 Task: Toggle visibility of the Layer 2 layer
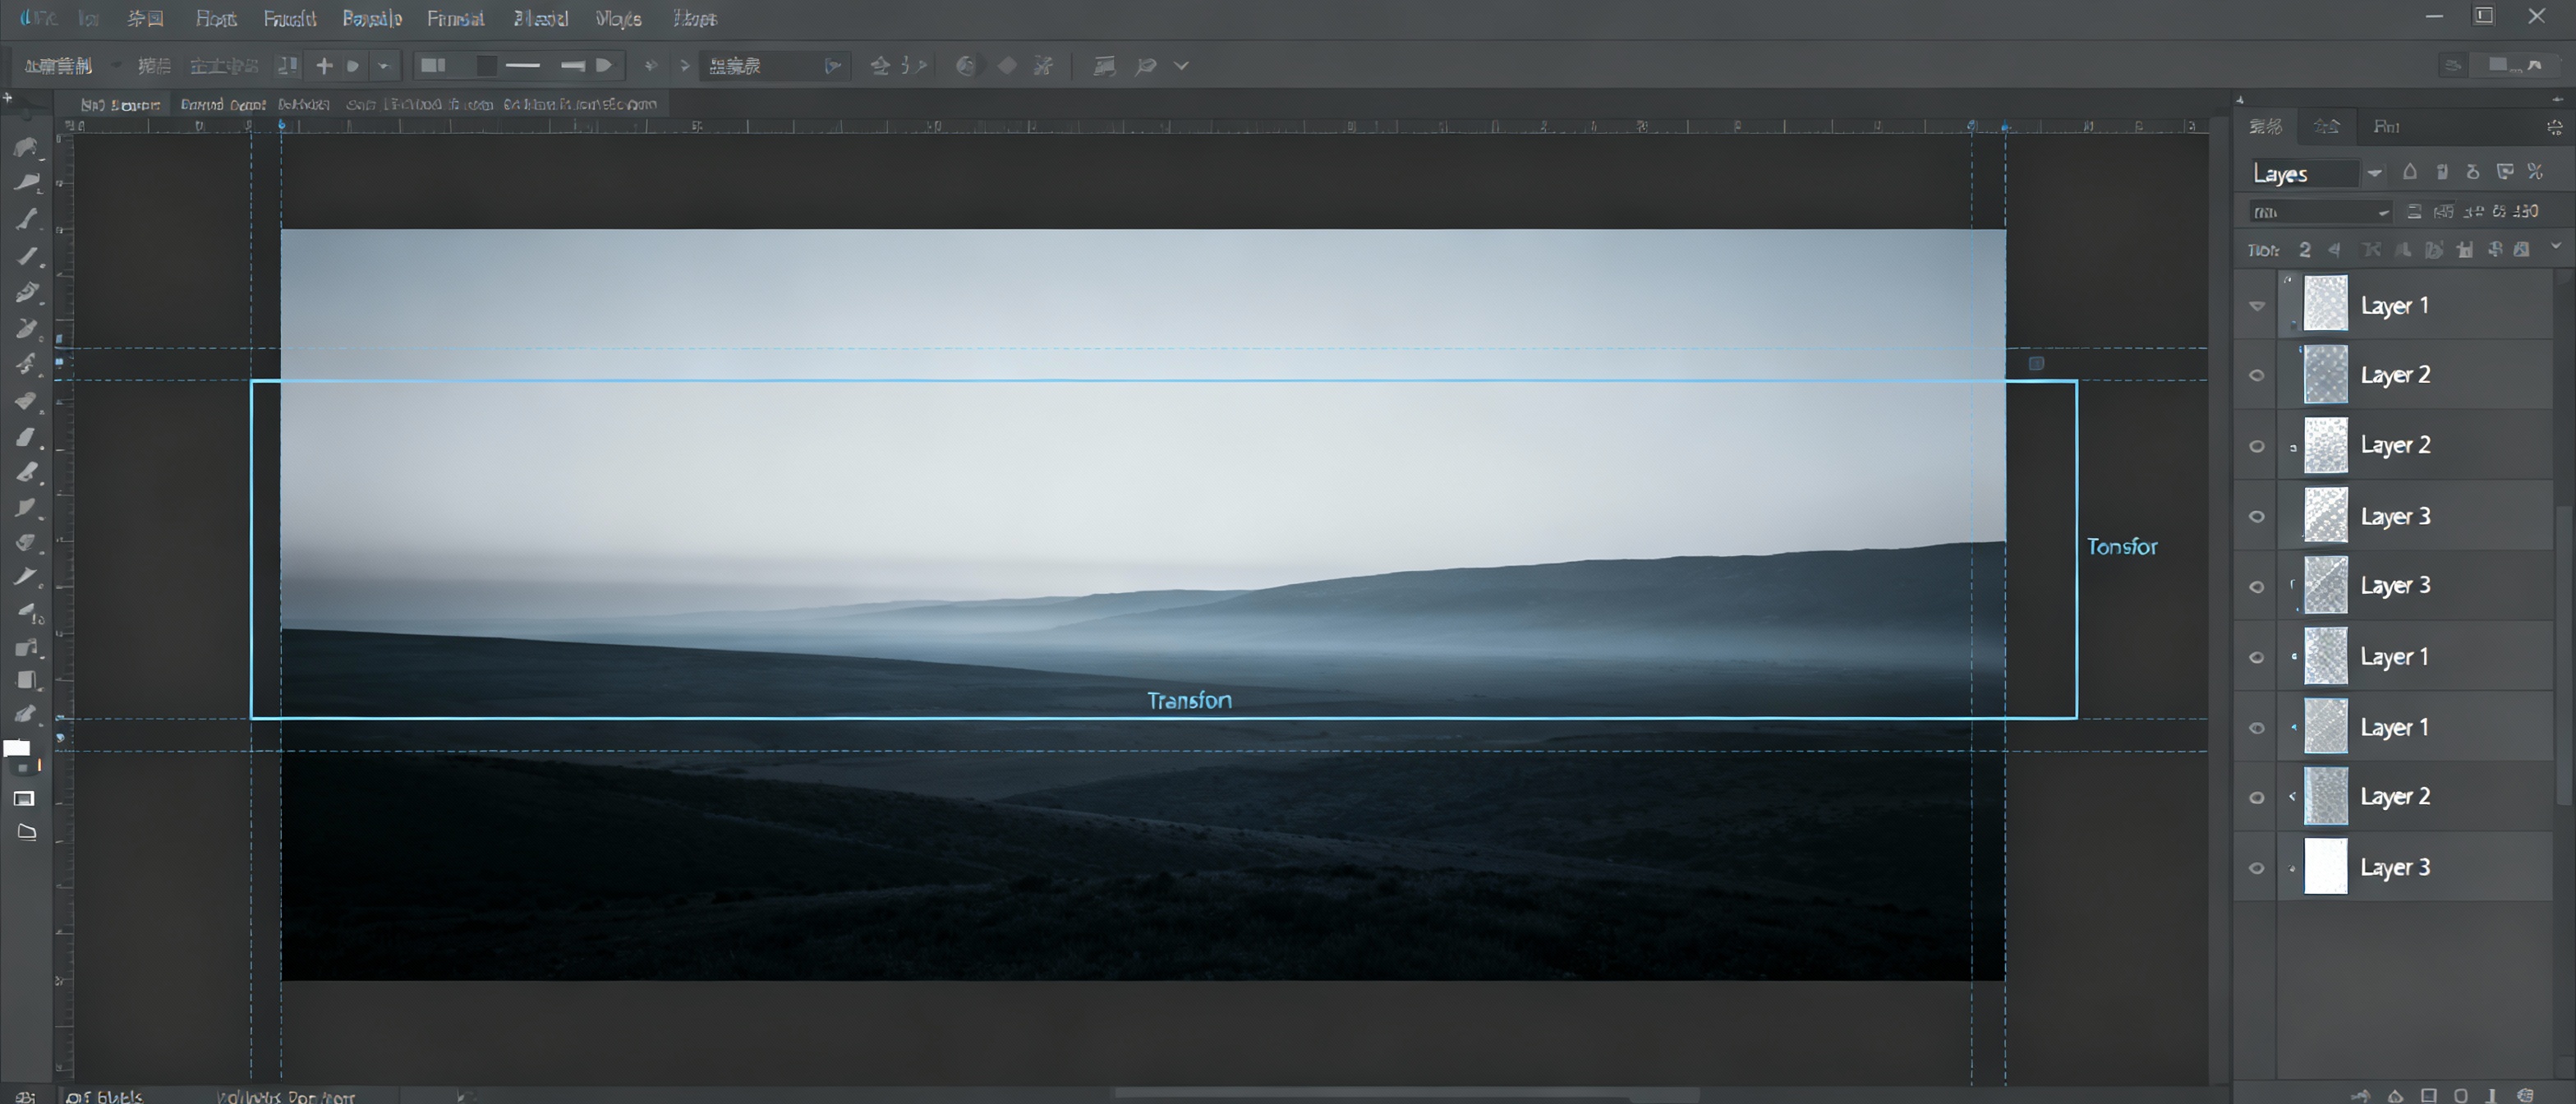(2257, 375)
